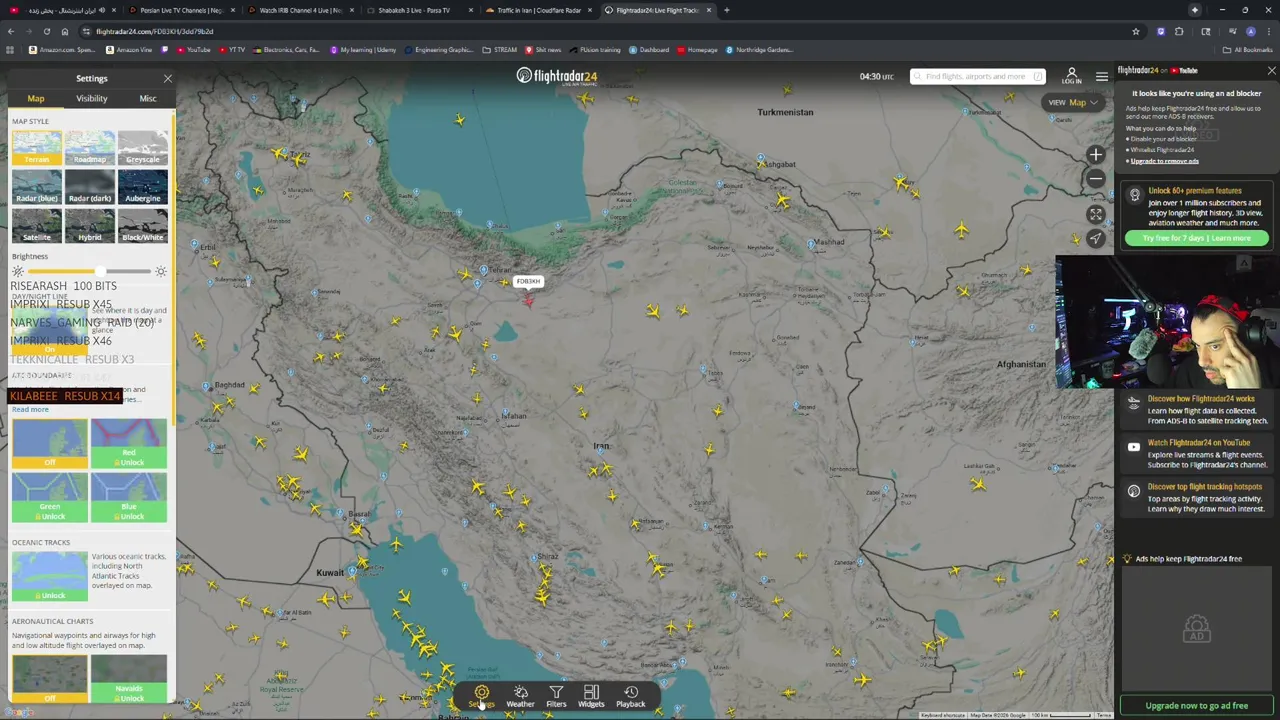Reload the browser page

pos(46,31)
